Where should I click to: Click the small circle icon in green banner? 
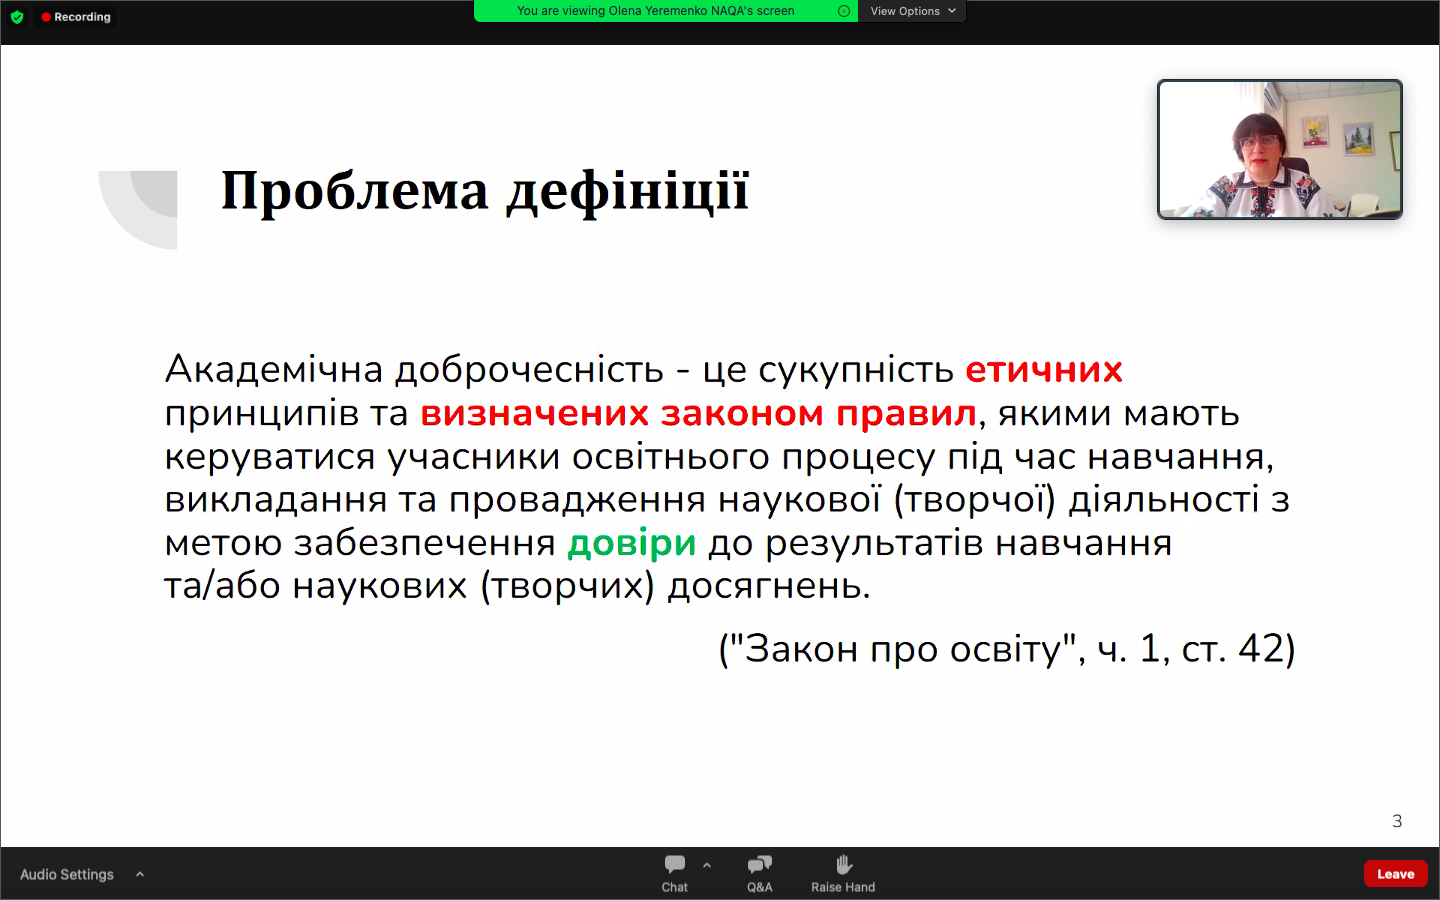(x=844, y=11)
